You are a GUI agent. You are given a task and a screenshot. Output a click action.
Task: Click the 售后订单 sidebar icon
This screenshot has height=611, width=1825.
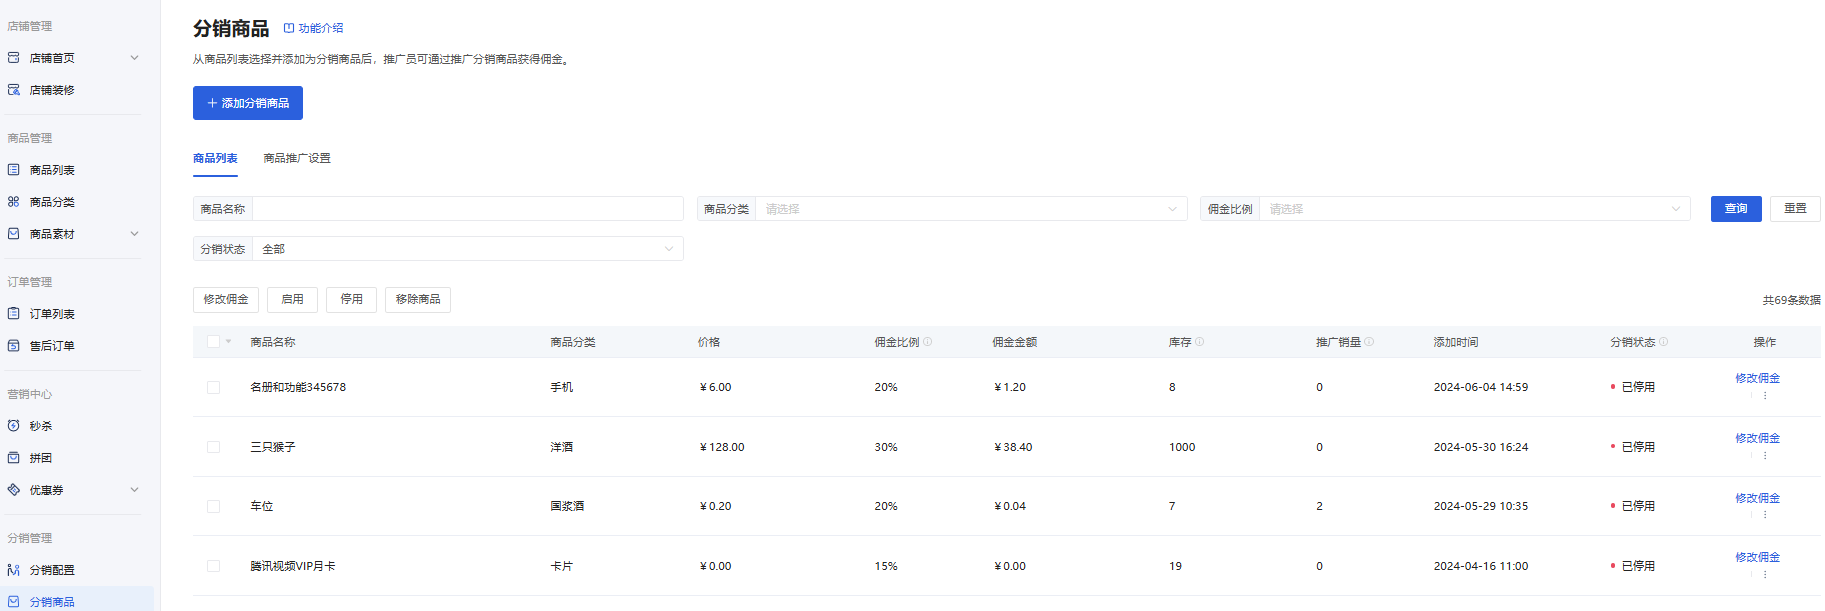coord(14,346)
